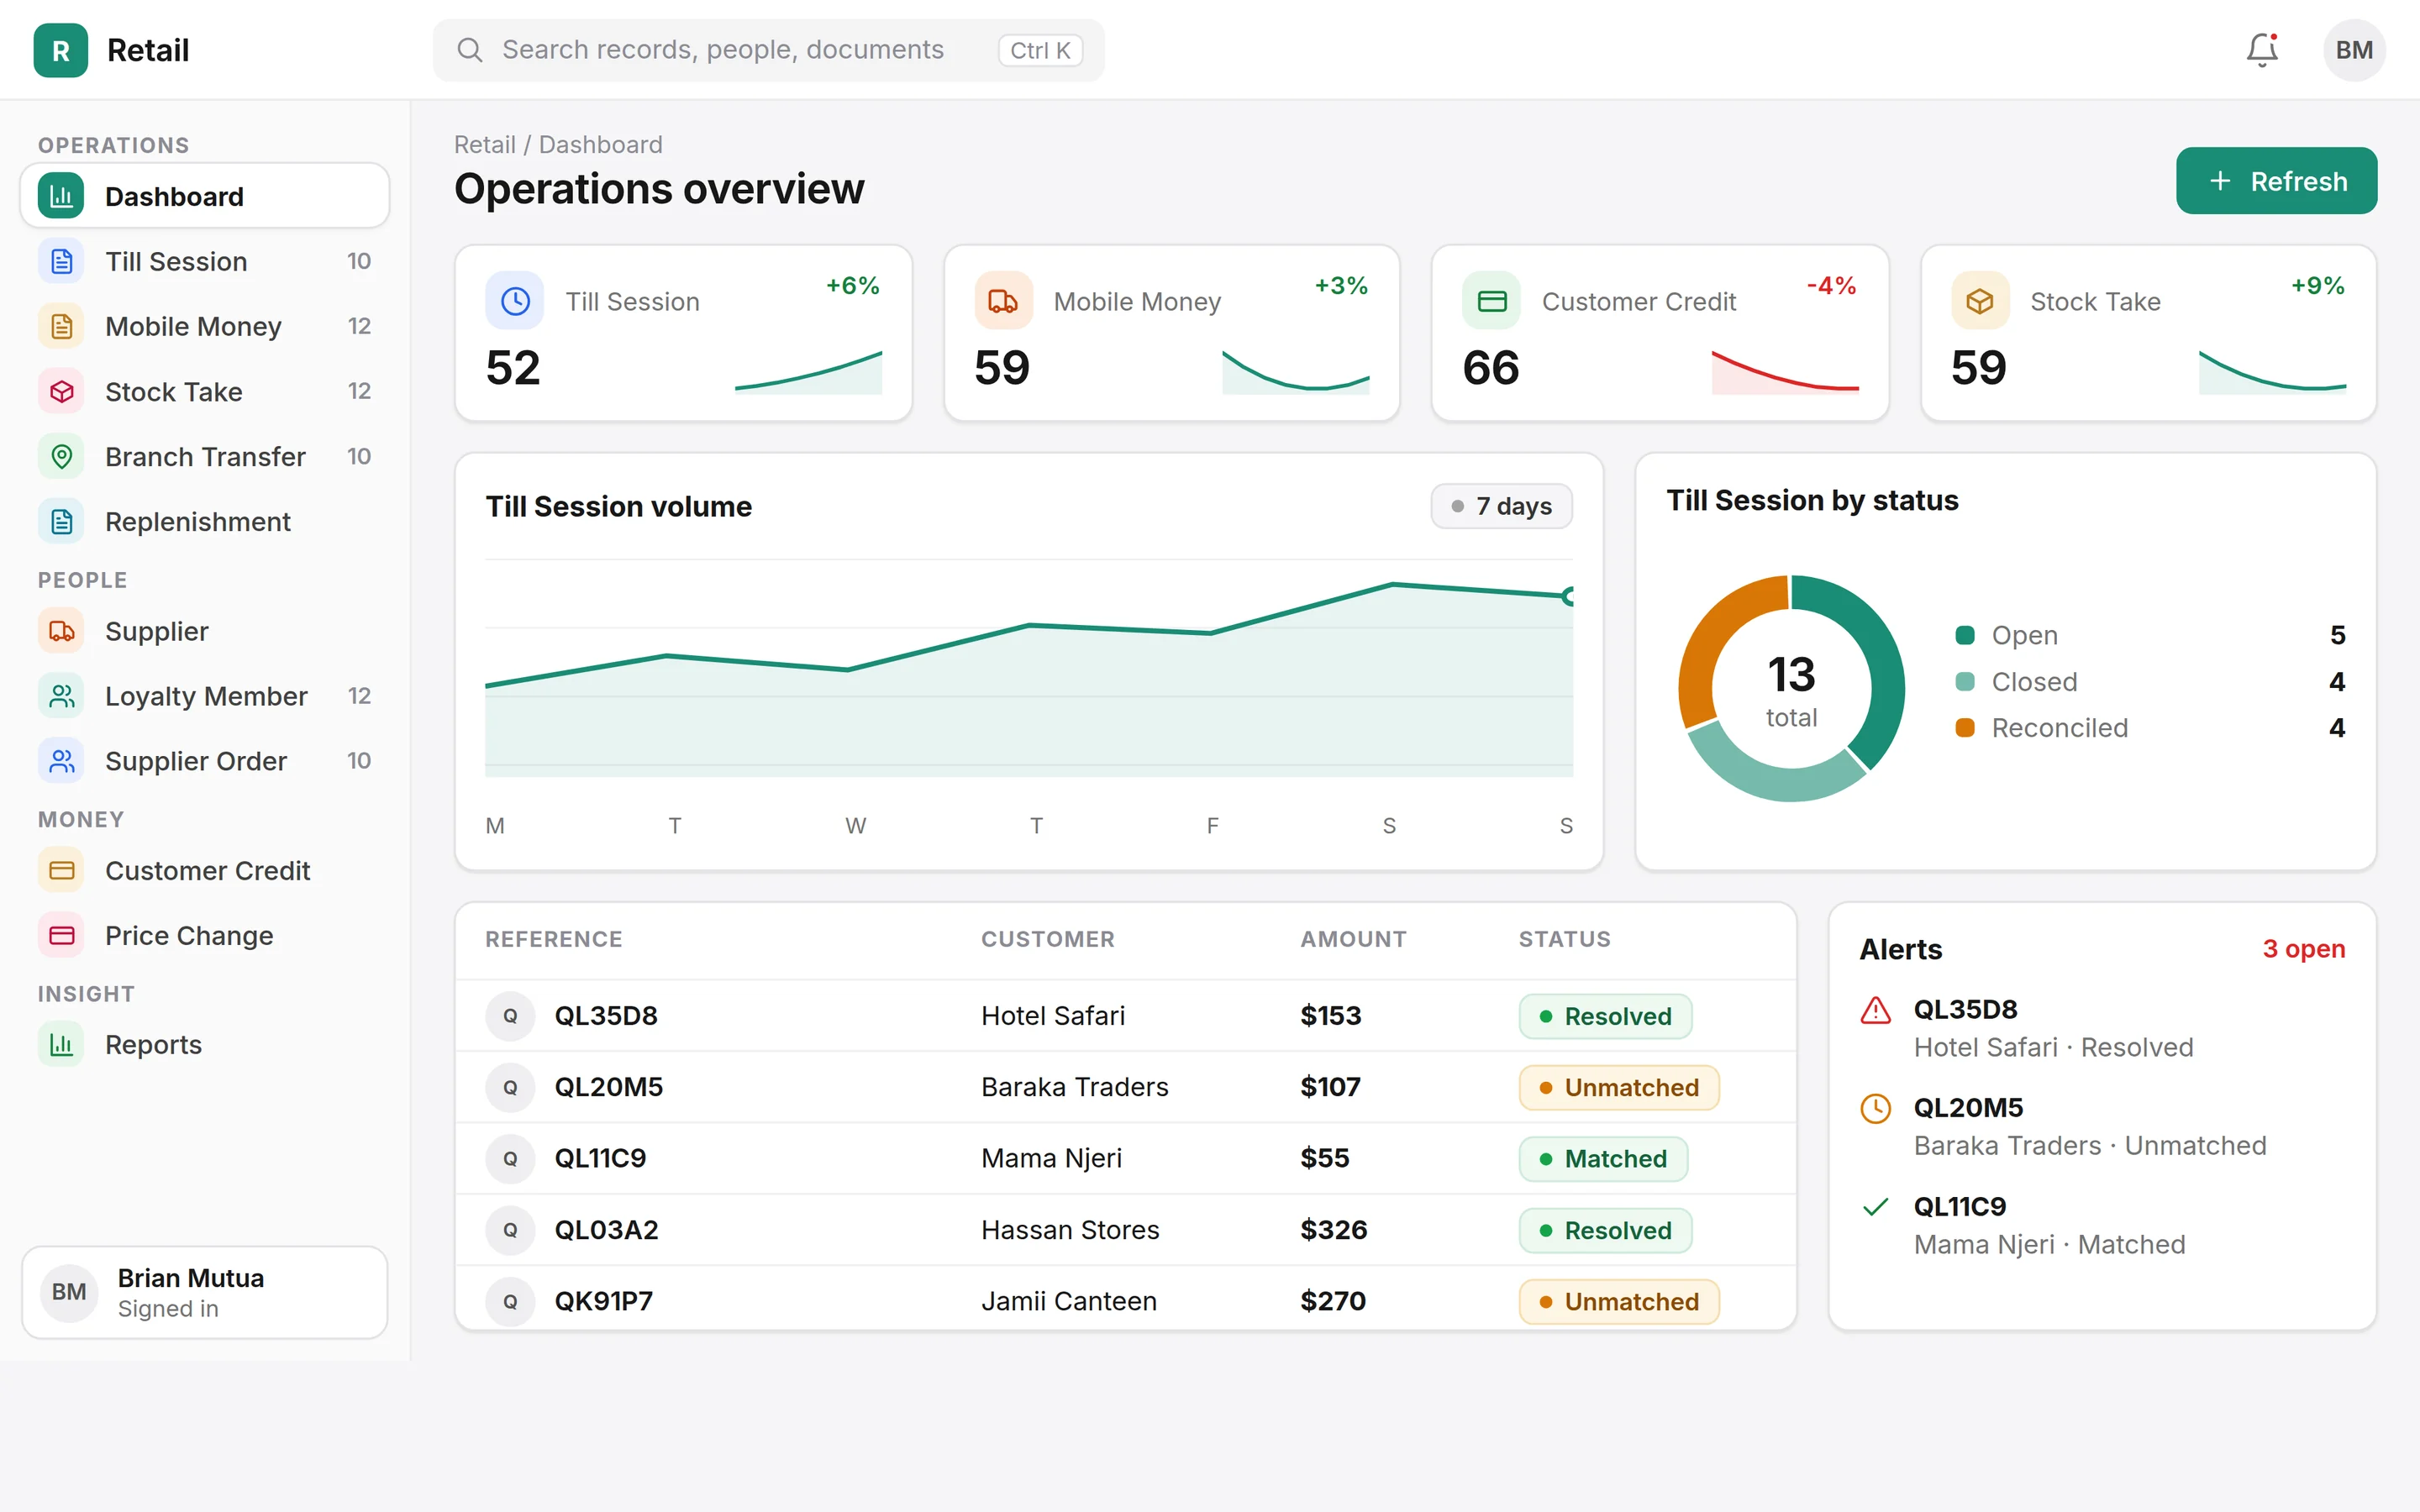Viewport: 2420px width, 1512px height.
Task: Click the Till Session document icon in sidebar
Action: (x=62, y=261)
